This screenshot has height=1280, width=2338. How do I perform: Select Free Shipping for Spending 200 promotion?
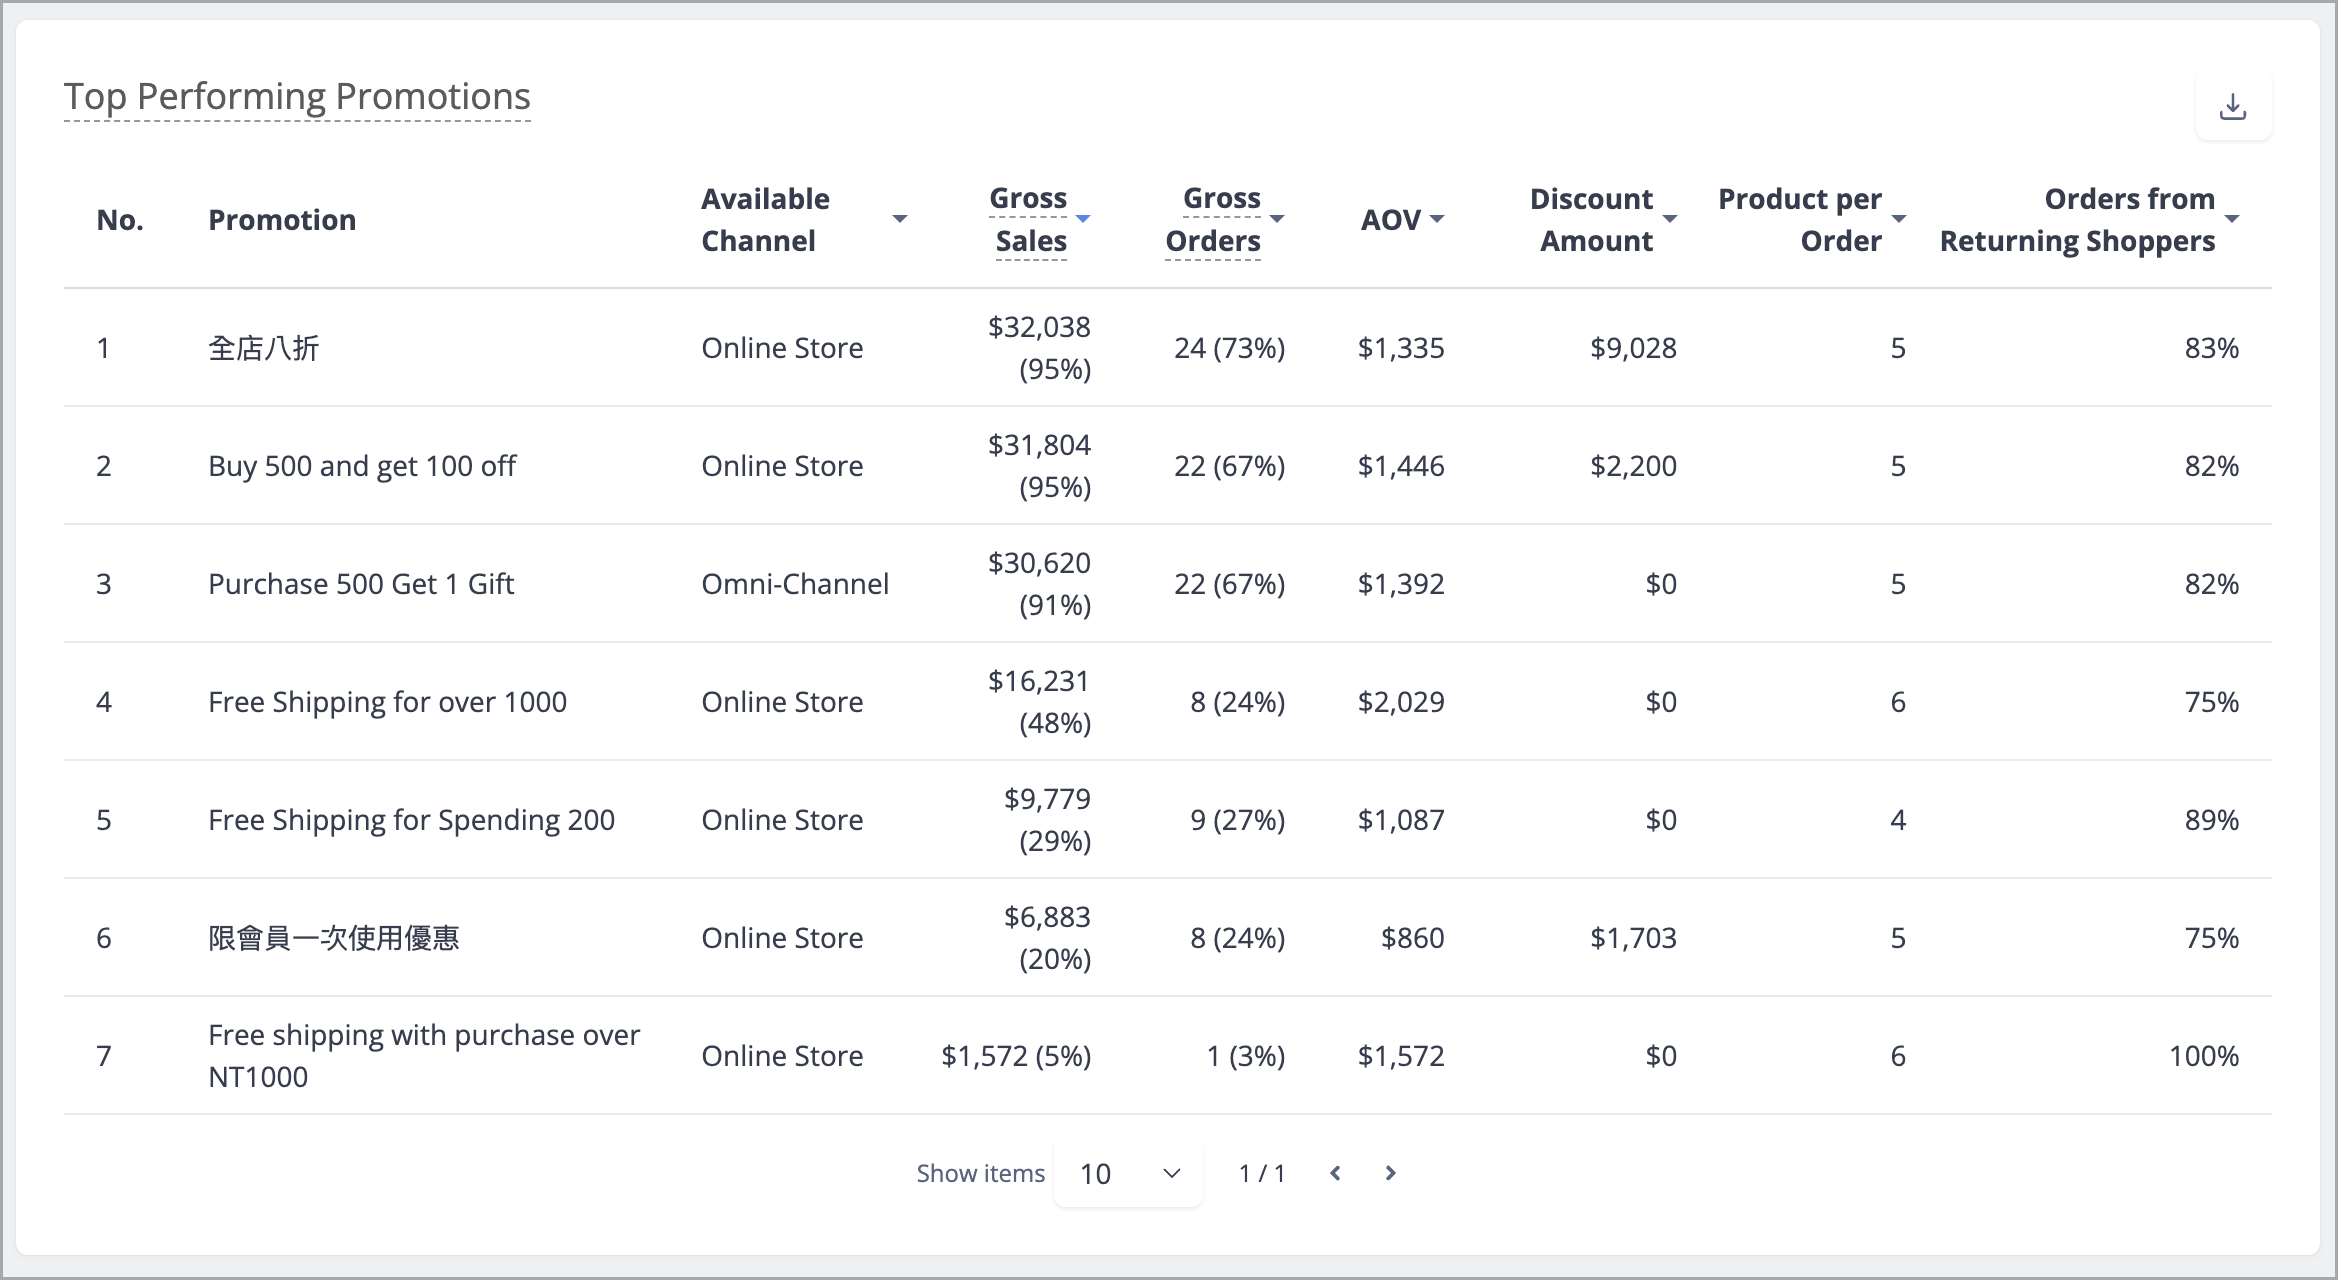click(x=411, y=820)
